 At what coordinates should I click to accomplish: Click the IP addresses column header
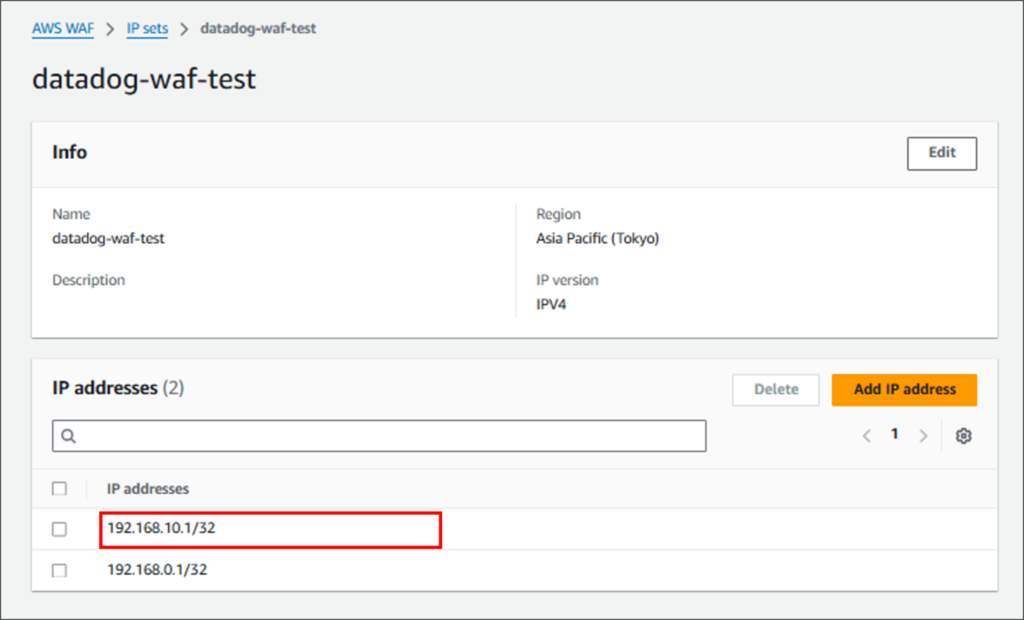point(148,489)
